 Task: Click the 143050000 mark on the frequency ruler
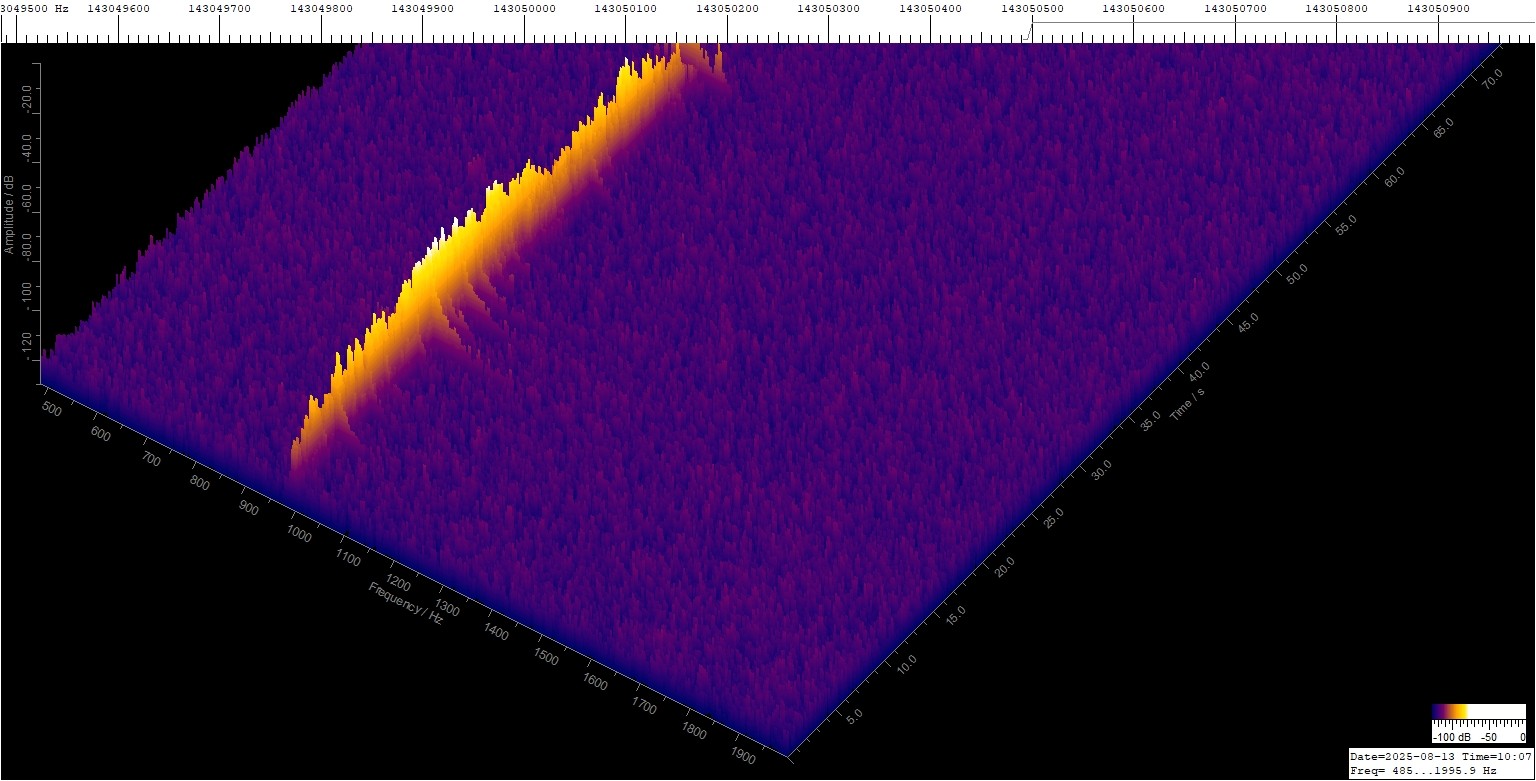pos(524,9)
